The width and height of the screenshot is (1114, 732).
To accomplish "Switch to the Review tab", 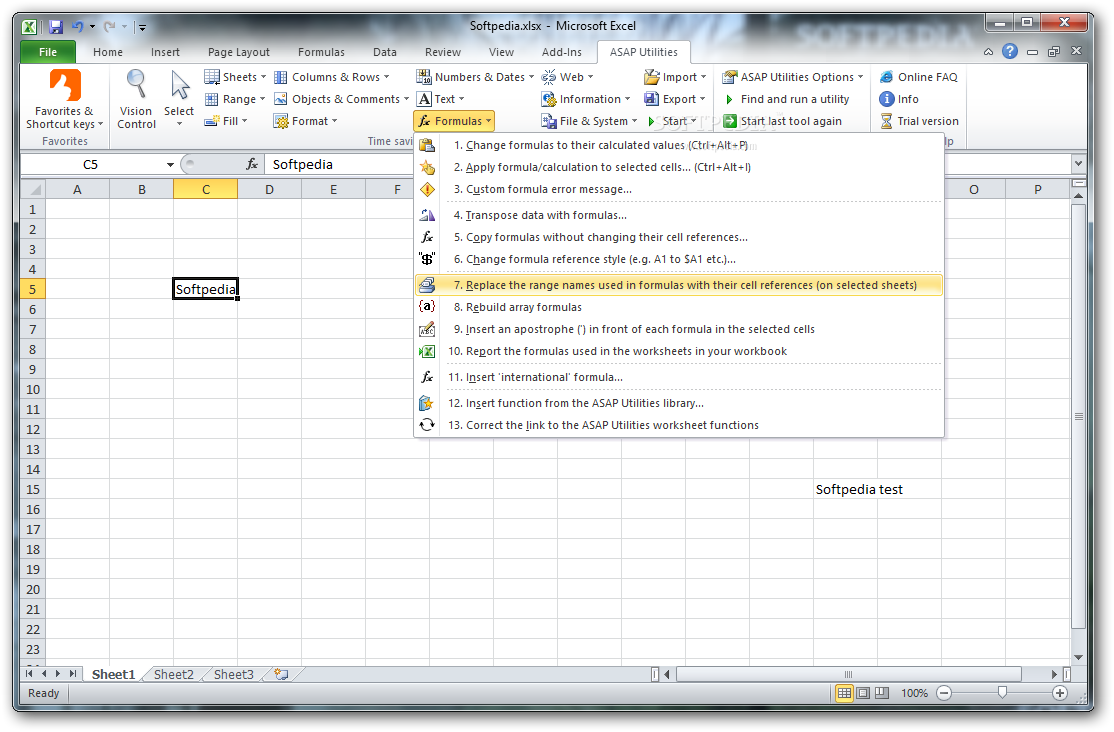I will pos(443,52).
